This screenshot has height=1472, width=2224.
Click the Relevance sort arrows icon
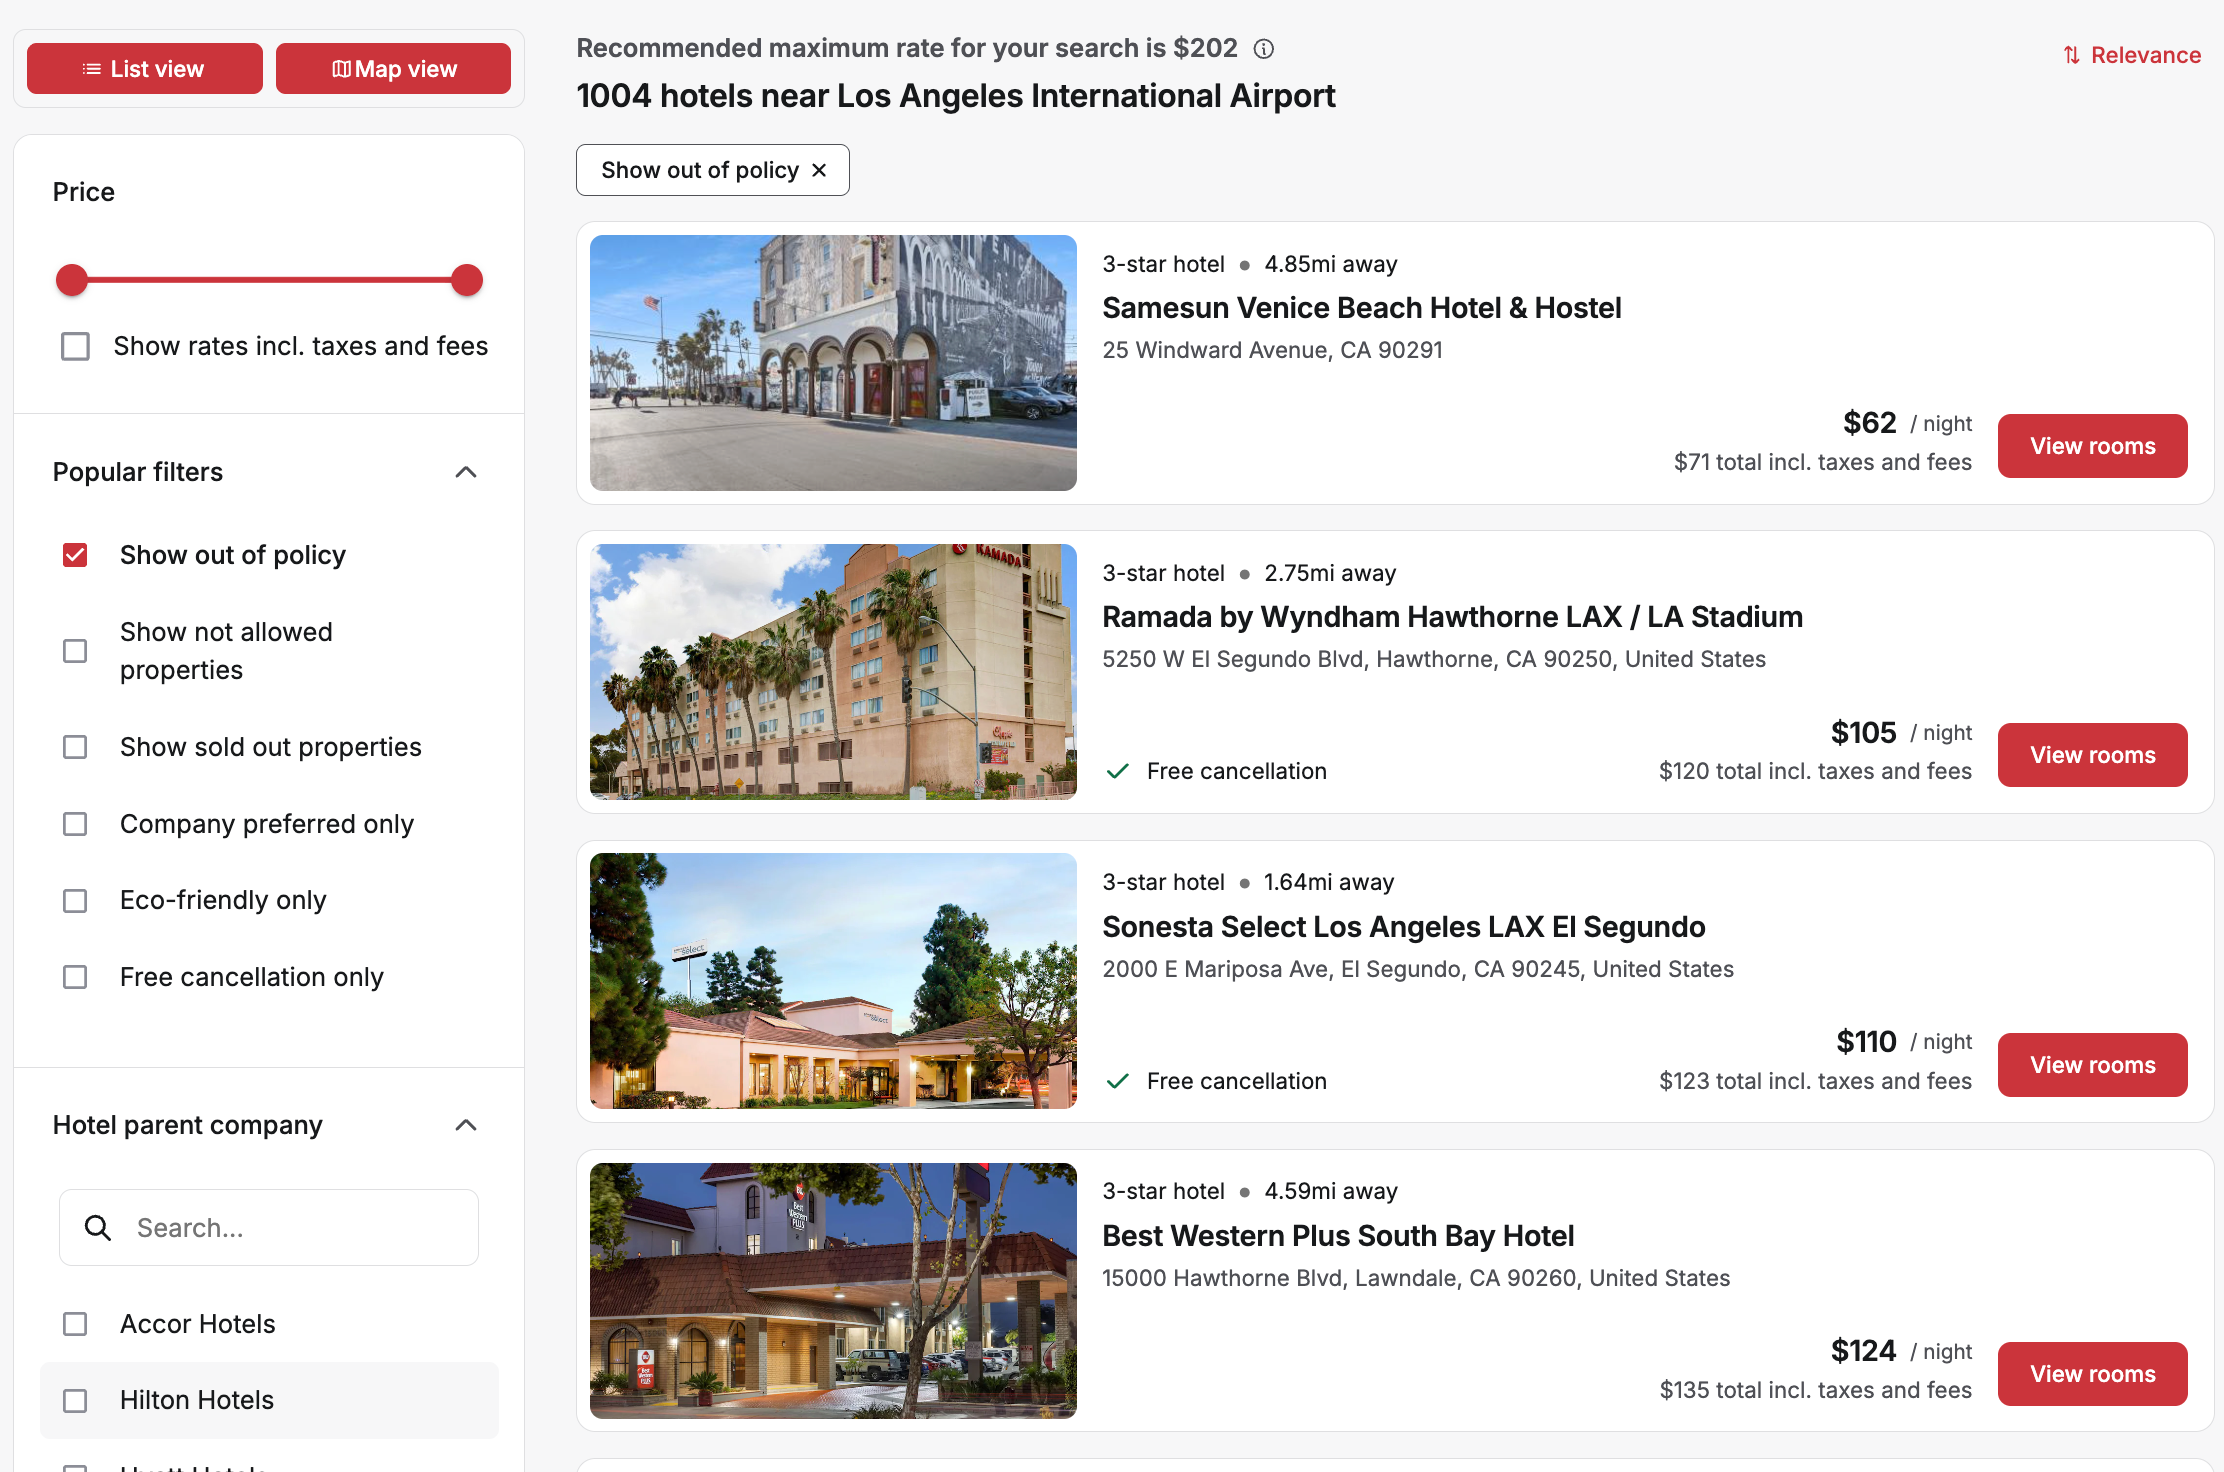(2071, 55)
